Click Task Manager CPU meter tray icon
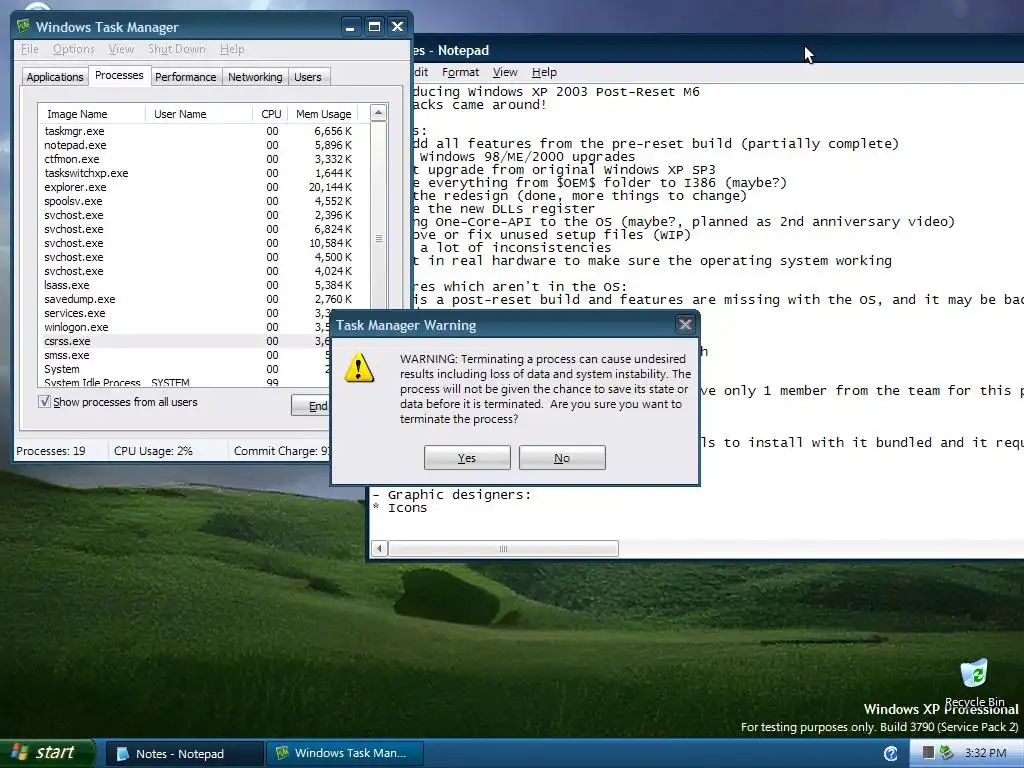1024x768 pixels. click(928, 753)
